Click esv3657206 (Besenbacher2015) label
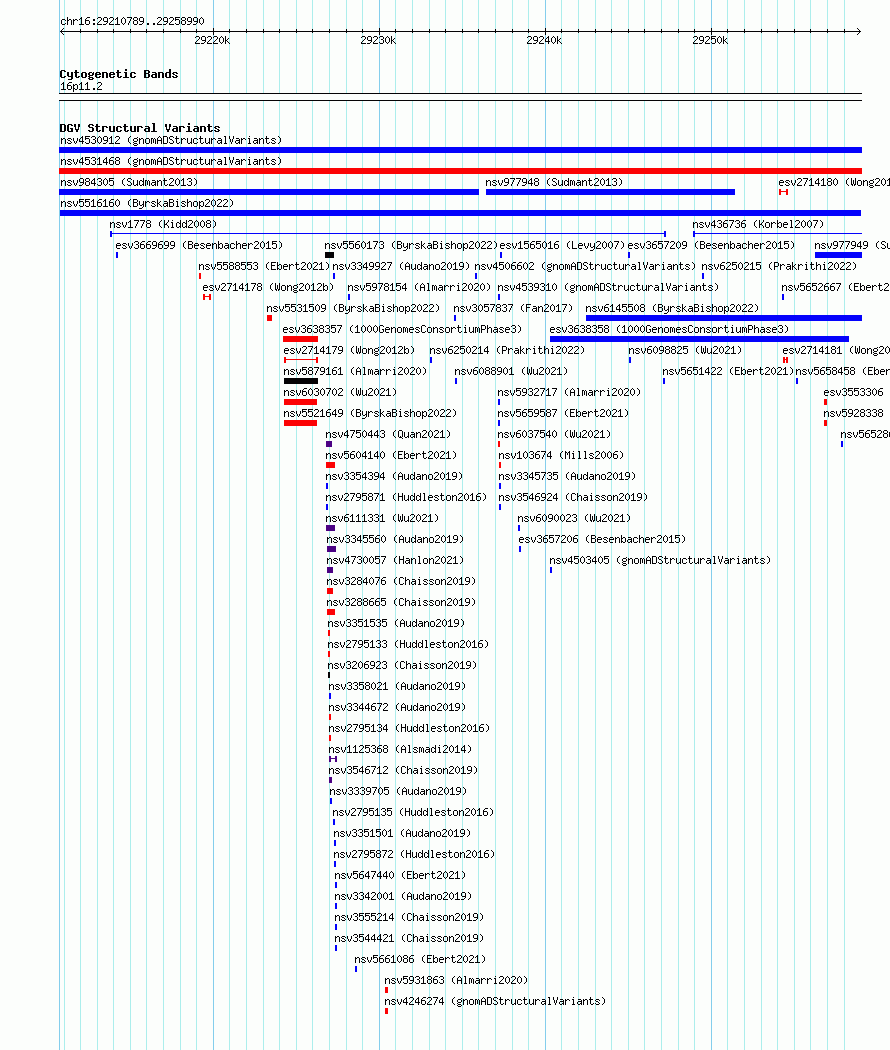The width and height of the screenshot is (890, 1050). point(602,539)
